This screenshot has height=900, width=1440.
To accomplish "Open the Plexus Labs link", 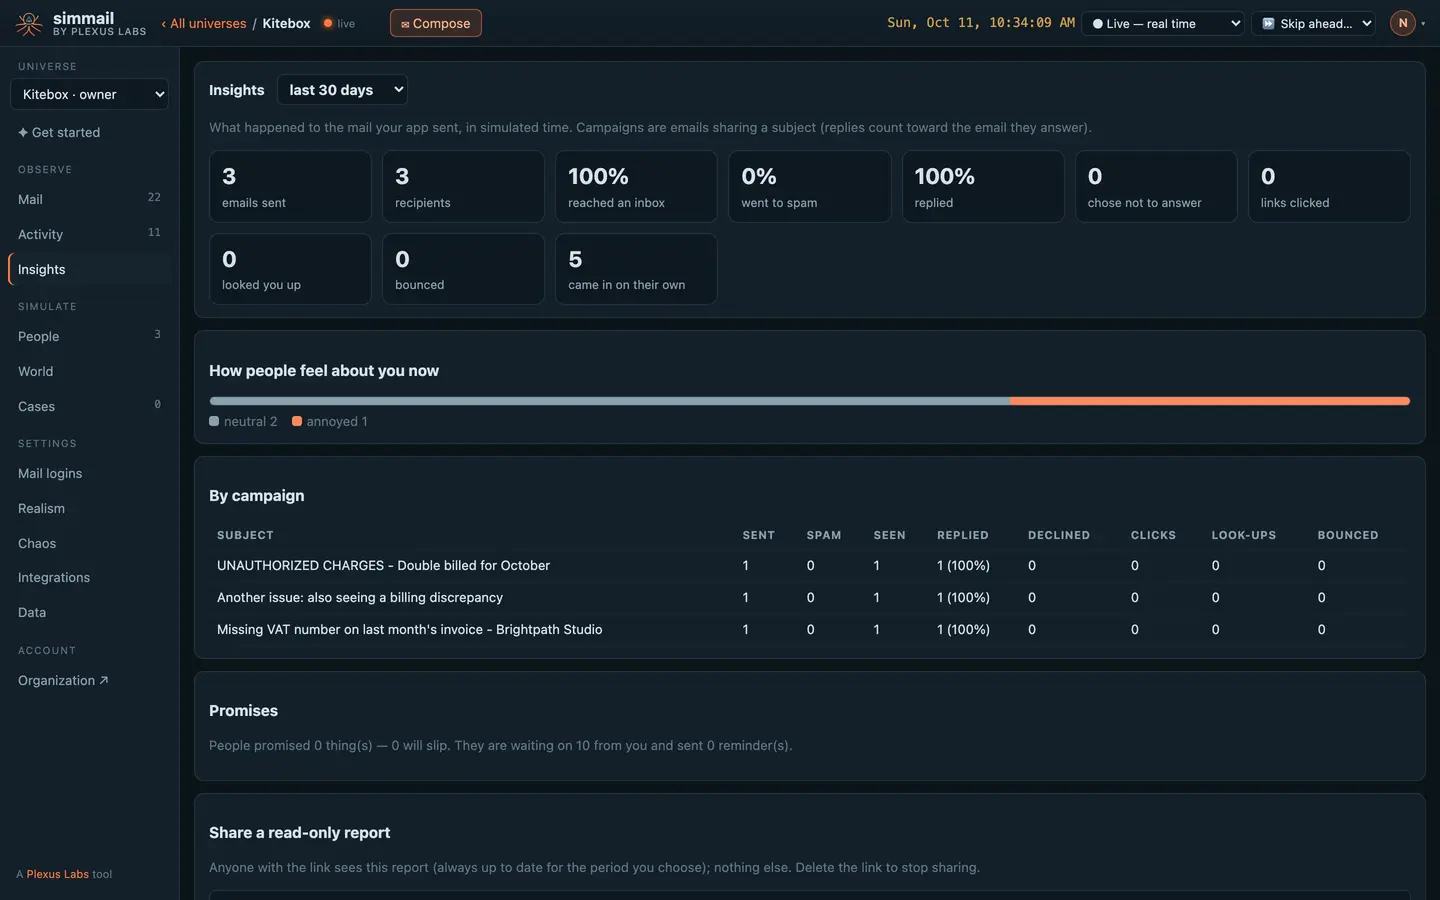I will point(57,874).
